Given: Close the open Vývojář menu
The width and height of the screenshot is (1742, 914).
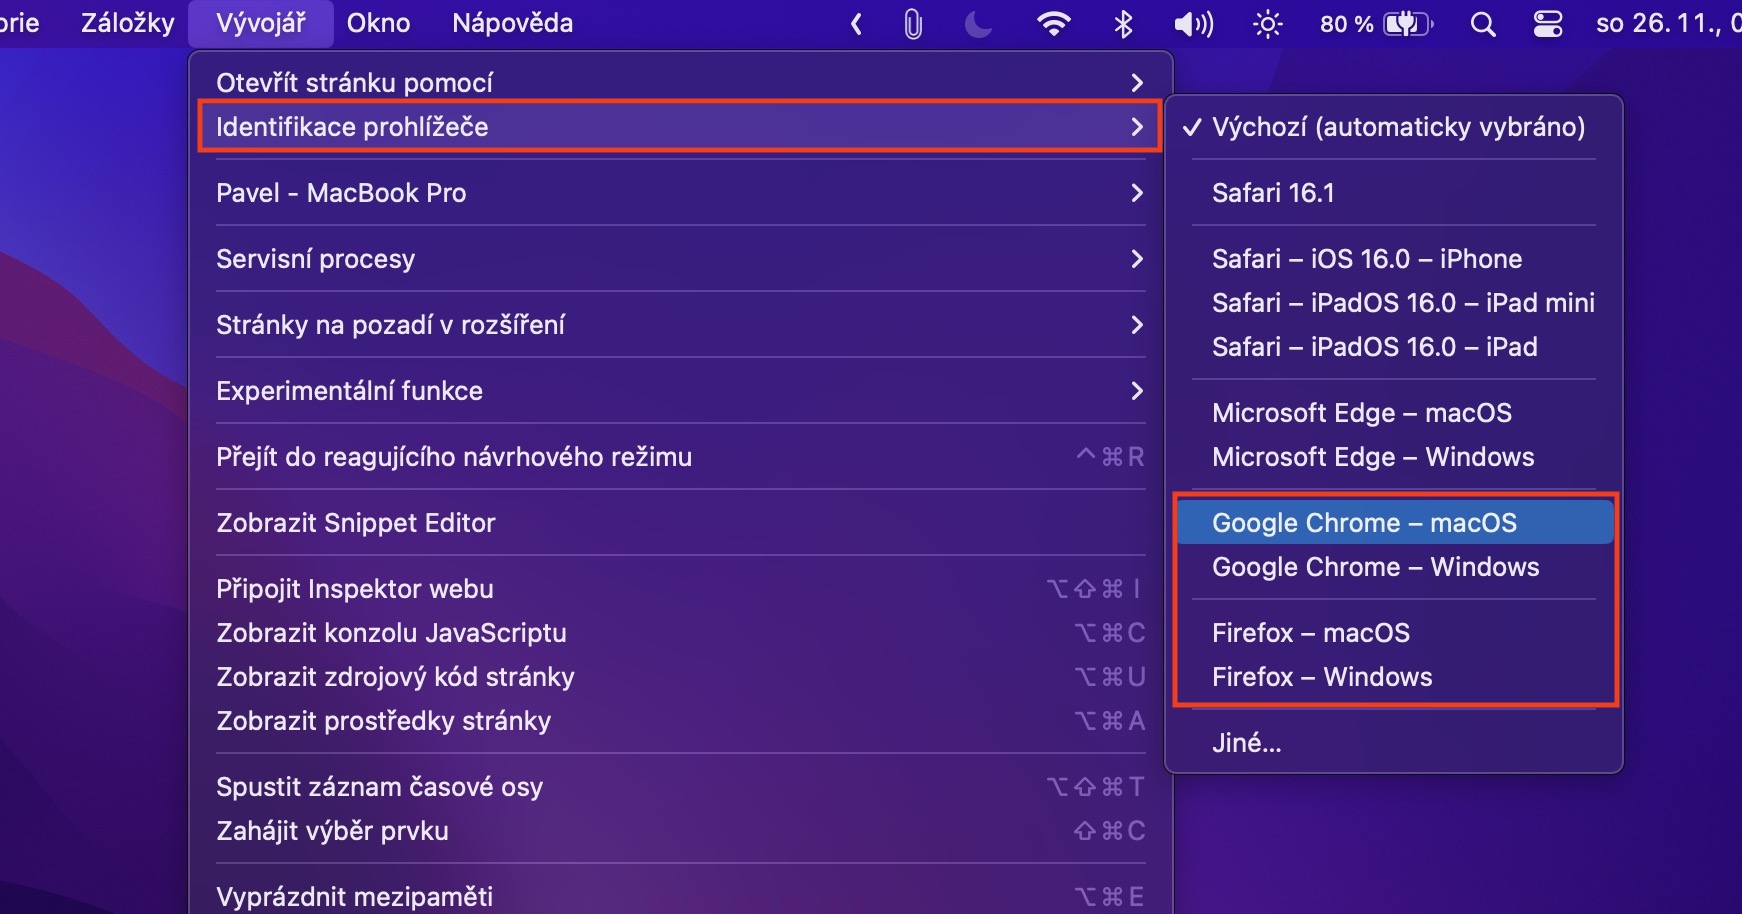Looking at the screenshot, I should (x=261, y=23).
